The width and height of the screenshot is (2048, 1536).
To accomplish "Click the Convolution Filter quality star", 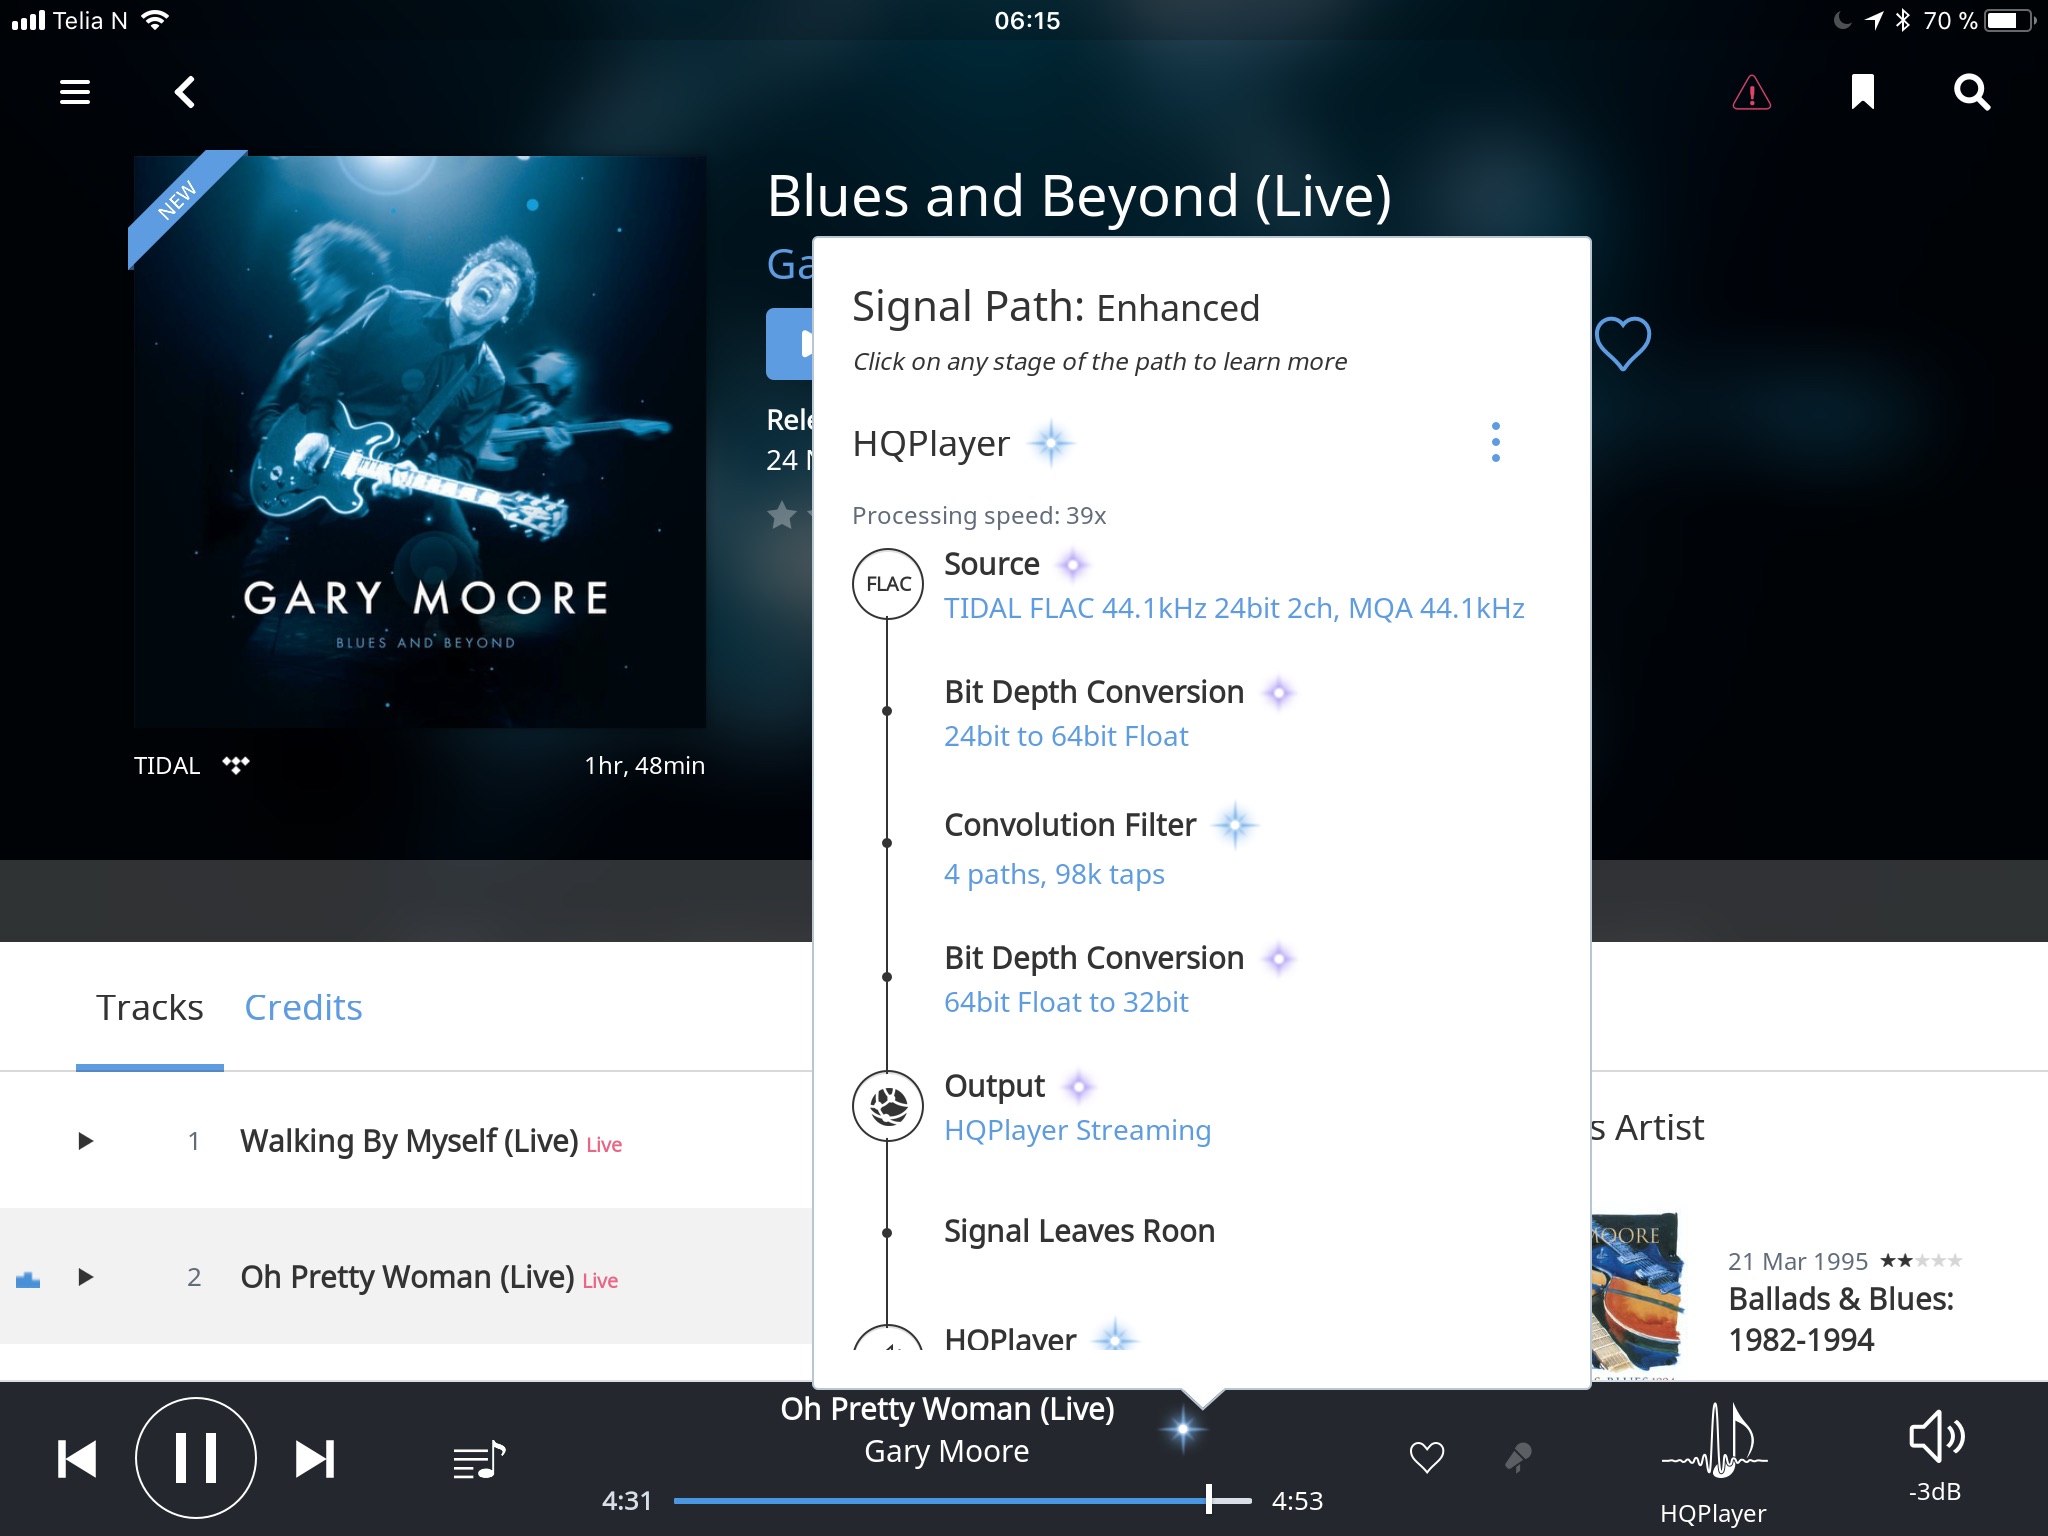I will (1235, 825).
